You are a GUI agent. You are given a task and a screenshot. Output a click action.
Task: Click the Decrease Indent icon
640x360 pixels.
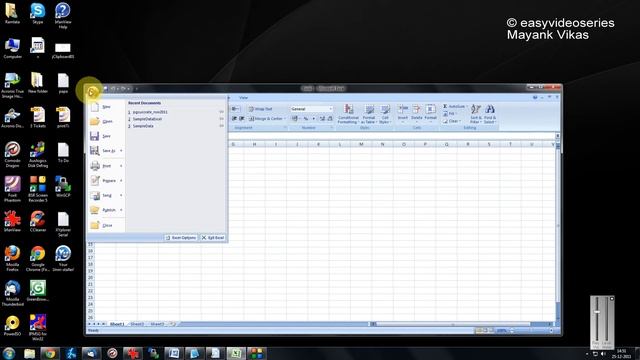[235, 118]
